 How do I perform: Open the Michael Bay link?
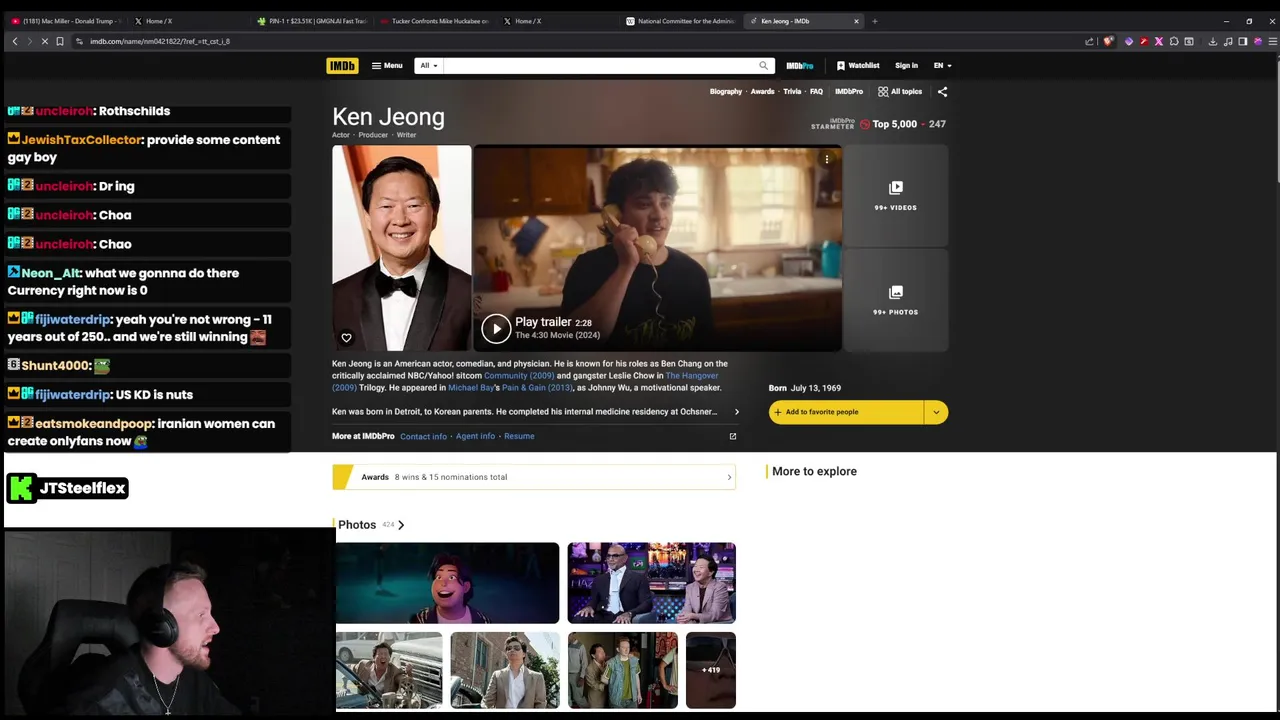click(x=471, y=388)
